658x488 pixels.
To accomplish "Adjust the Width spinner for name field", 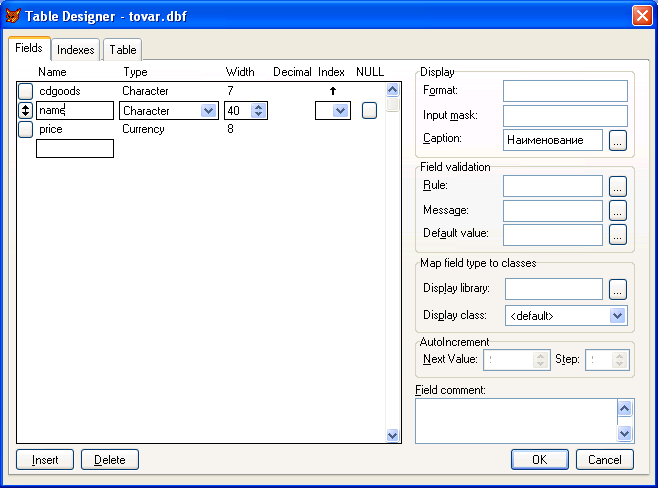I will click(258, 111).
